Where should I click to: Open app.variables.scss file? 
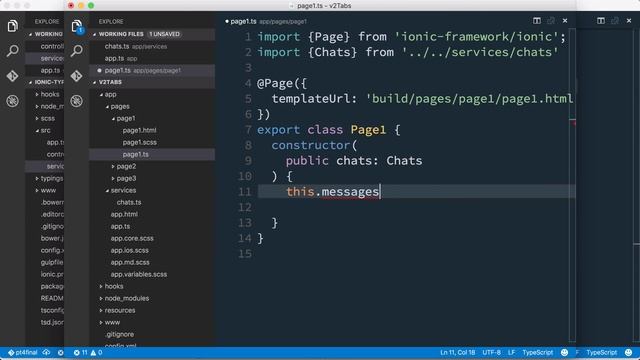click(139, 274)
